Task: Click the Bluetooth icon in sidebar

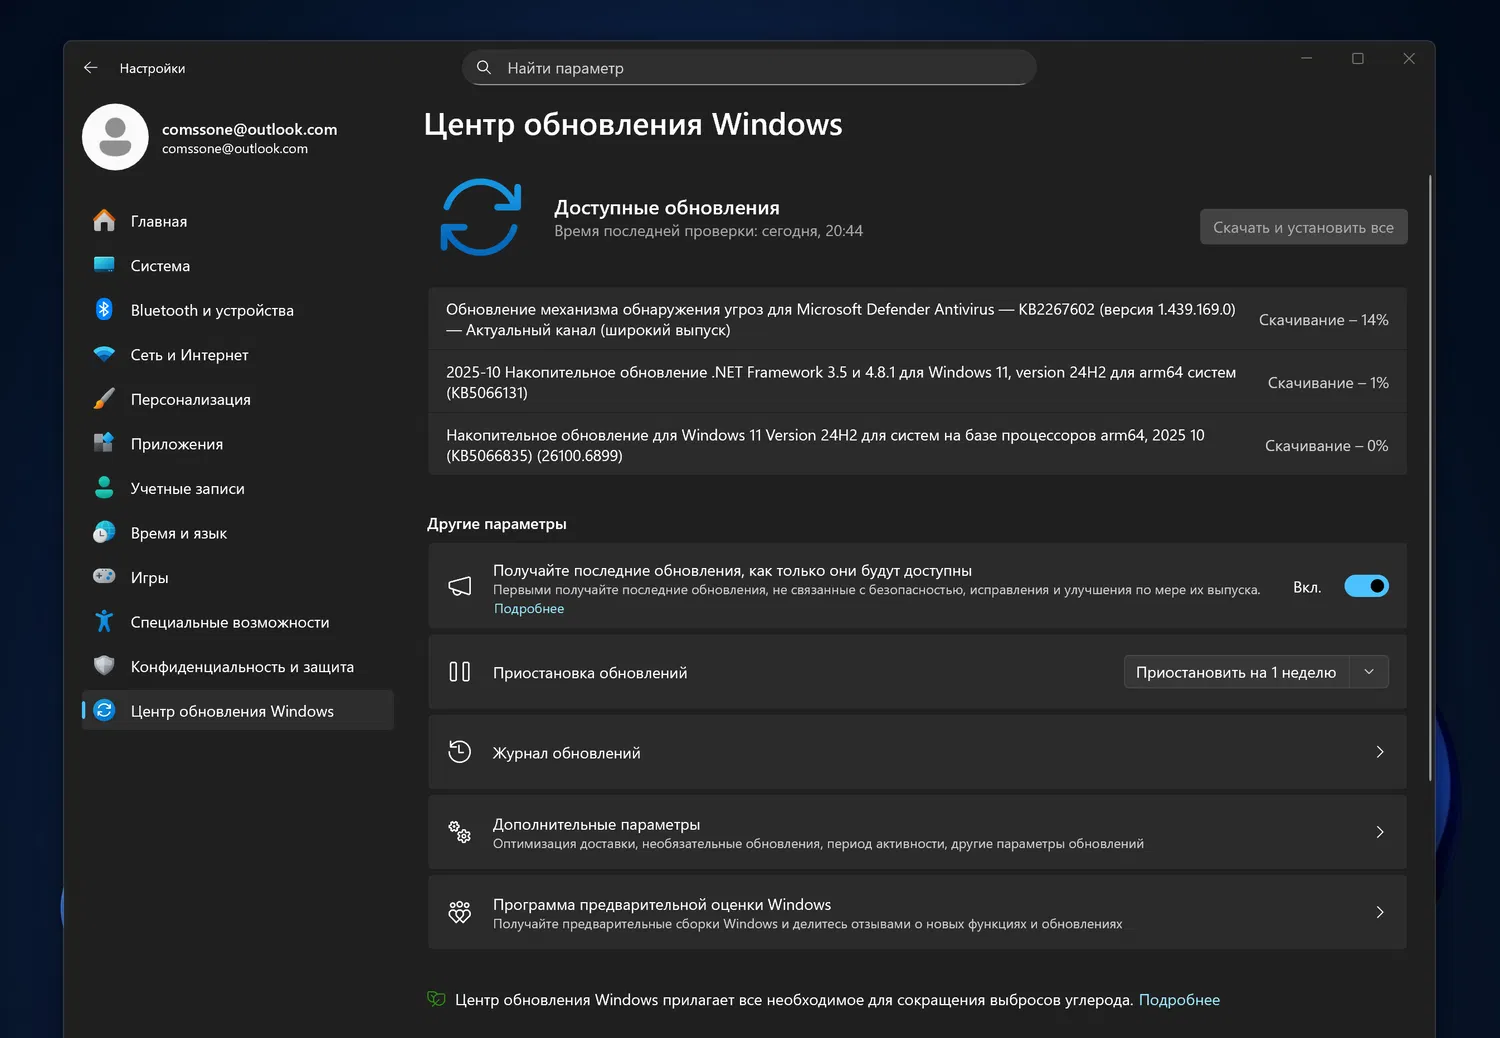Action: 104,310
